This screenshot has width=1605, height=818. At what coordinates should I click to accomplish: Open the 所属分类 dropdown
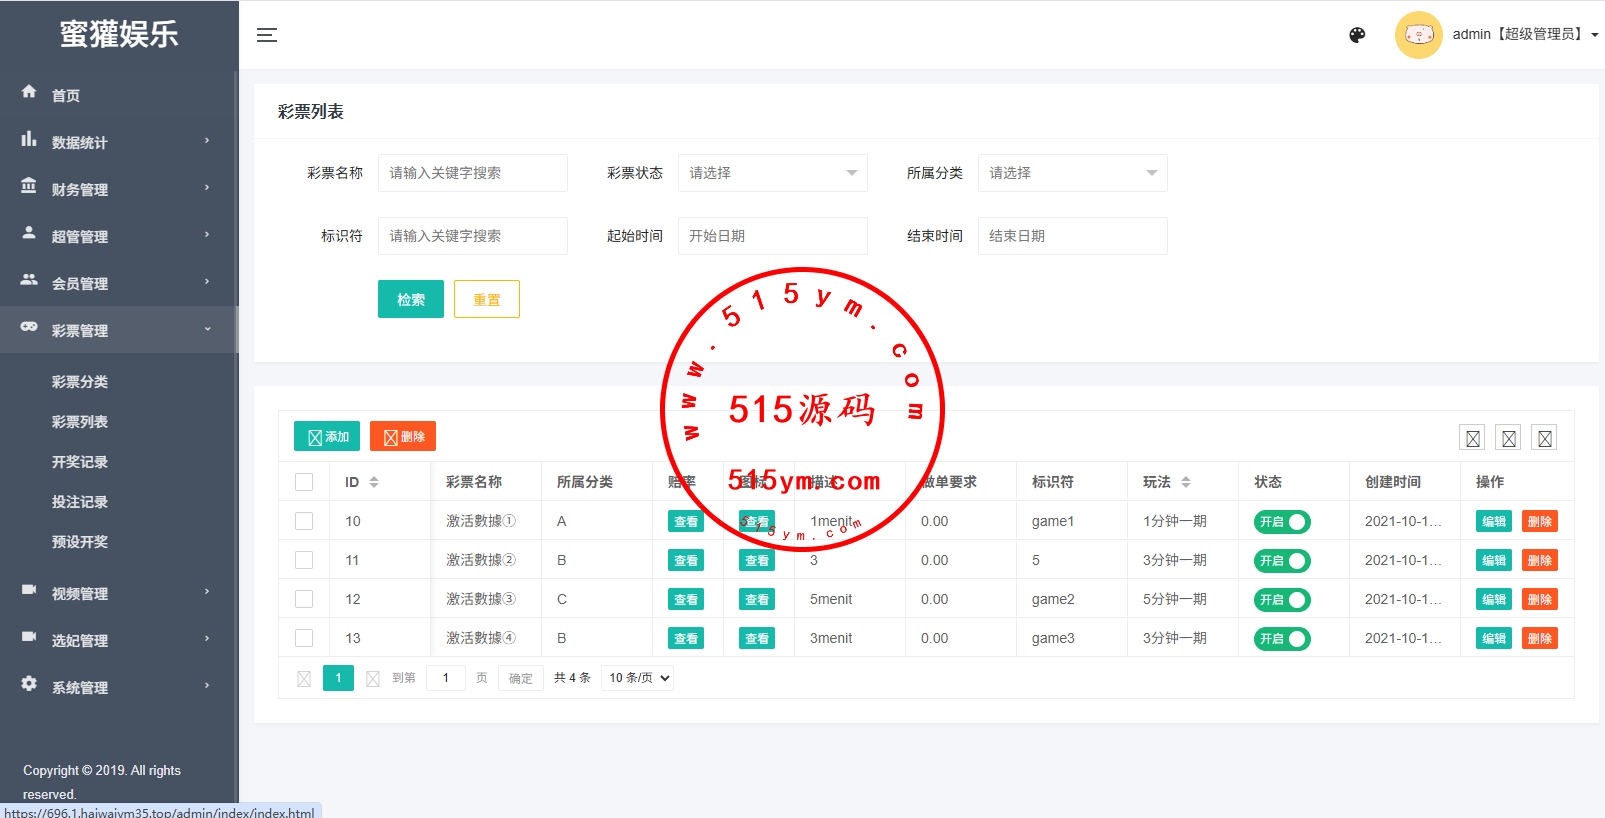point(1072,173)
